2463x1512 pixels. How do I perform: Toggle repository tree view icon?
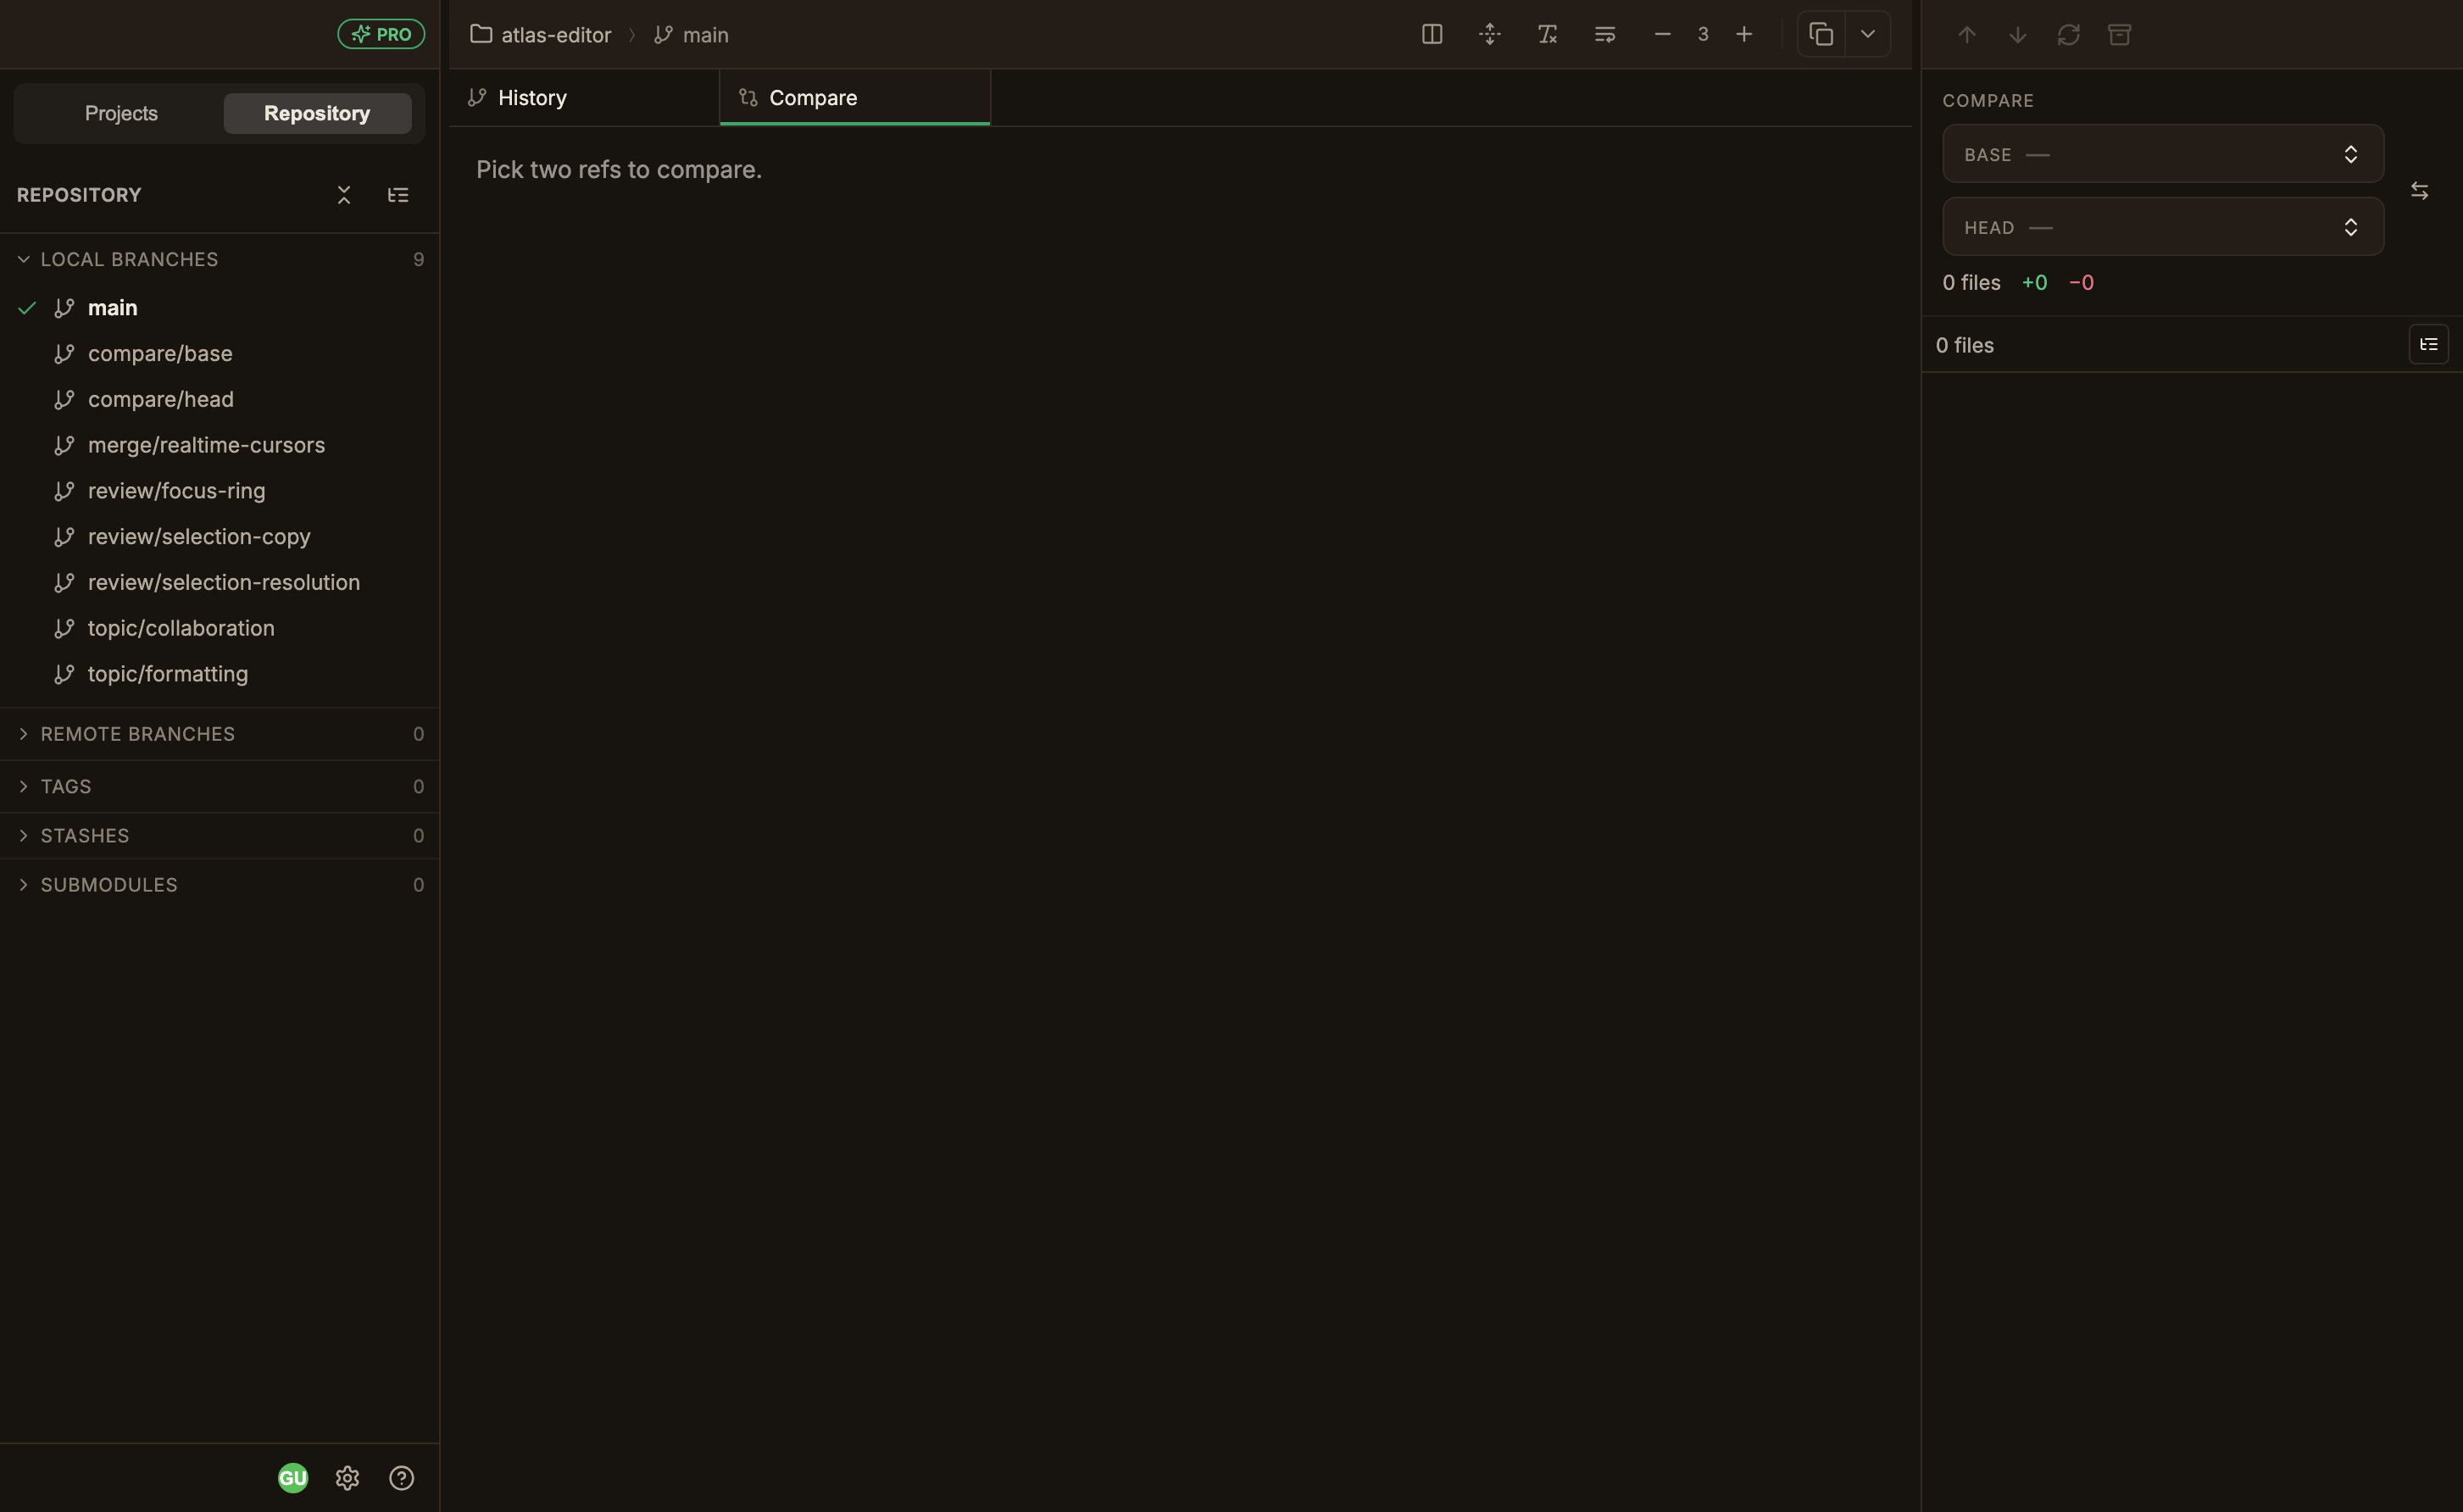[398, 195]
